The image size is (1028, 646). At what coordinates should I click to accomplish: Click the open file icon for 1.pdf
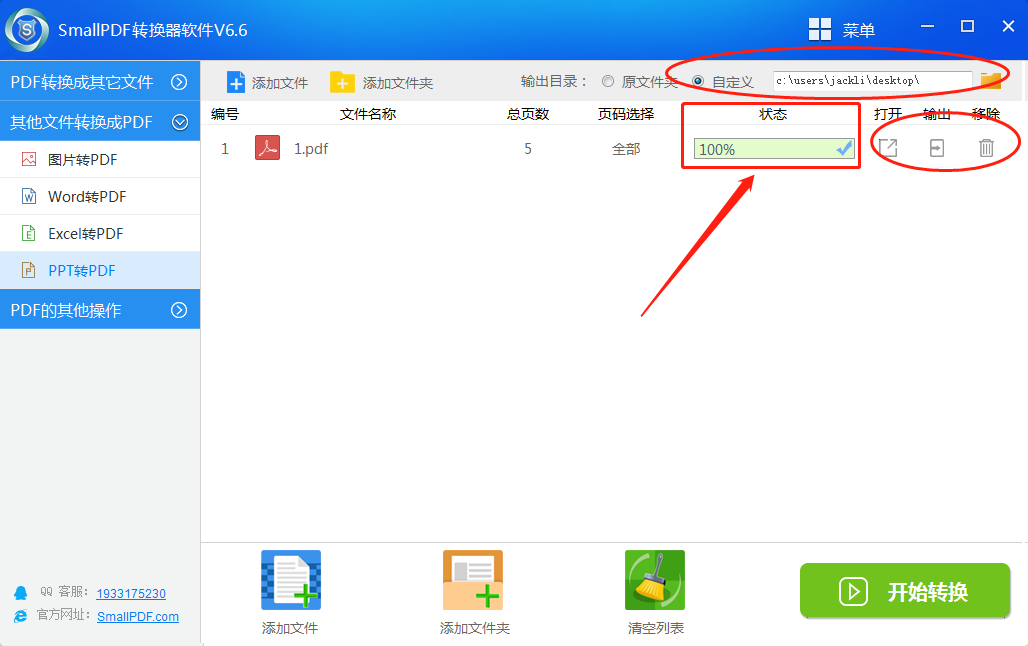(887, 148)
